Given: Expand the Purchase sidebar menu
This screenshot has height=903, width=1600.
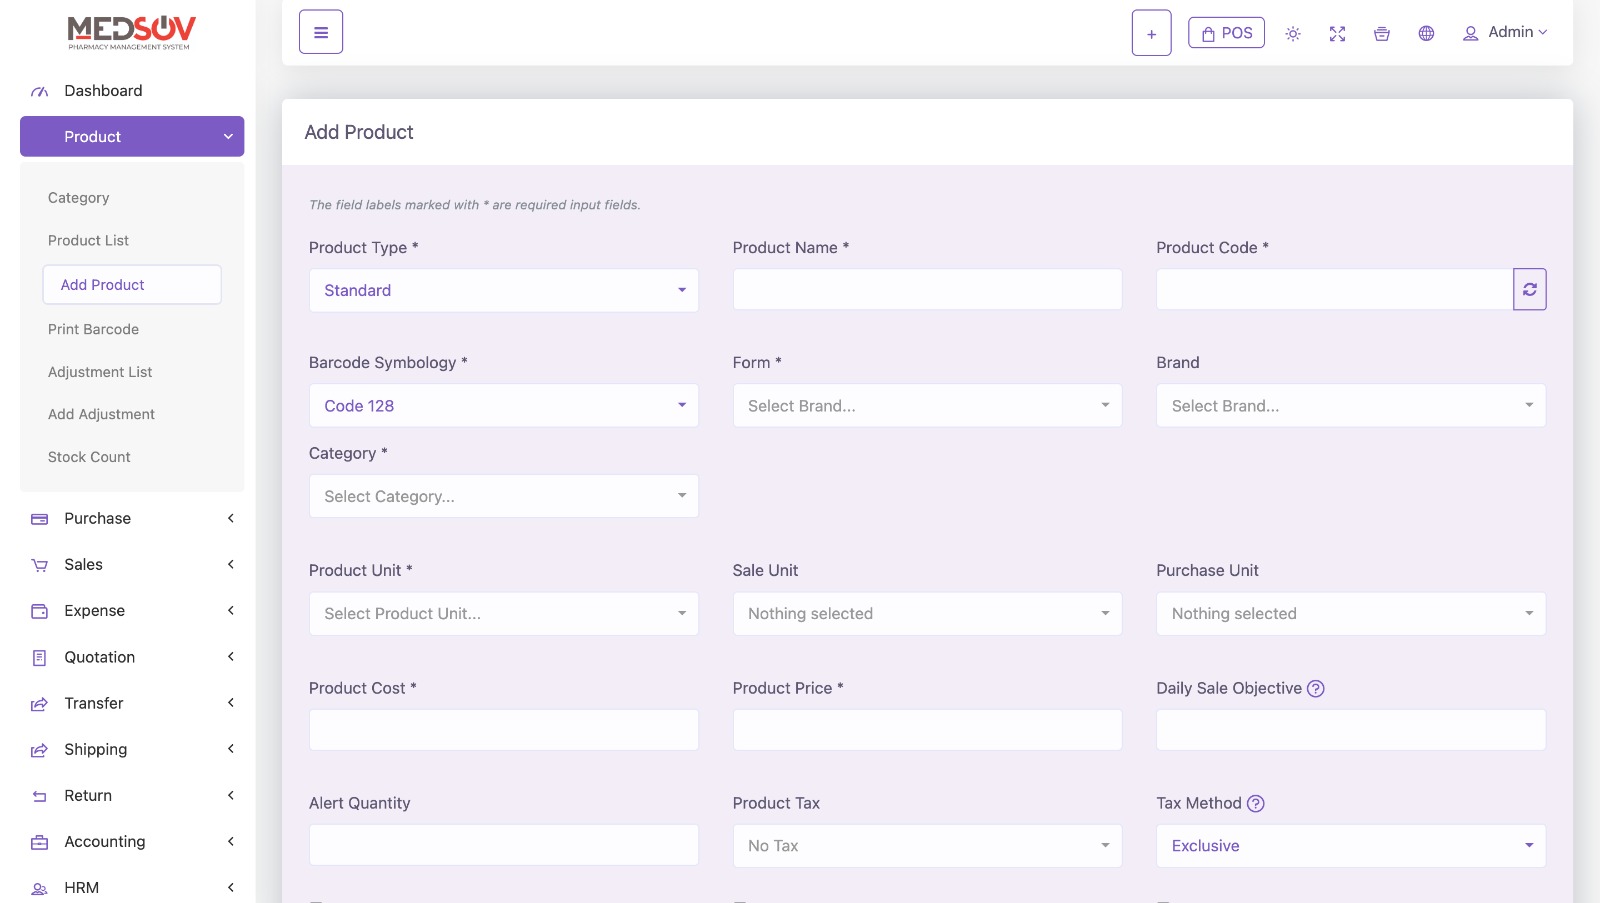Looking at the screenshot, I should coord(132,518).
